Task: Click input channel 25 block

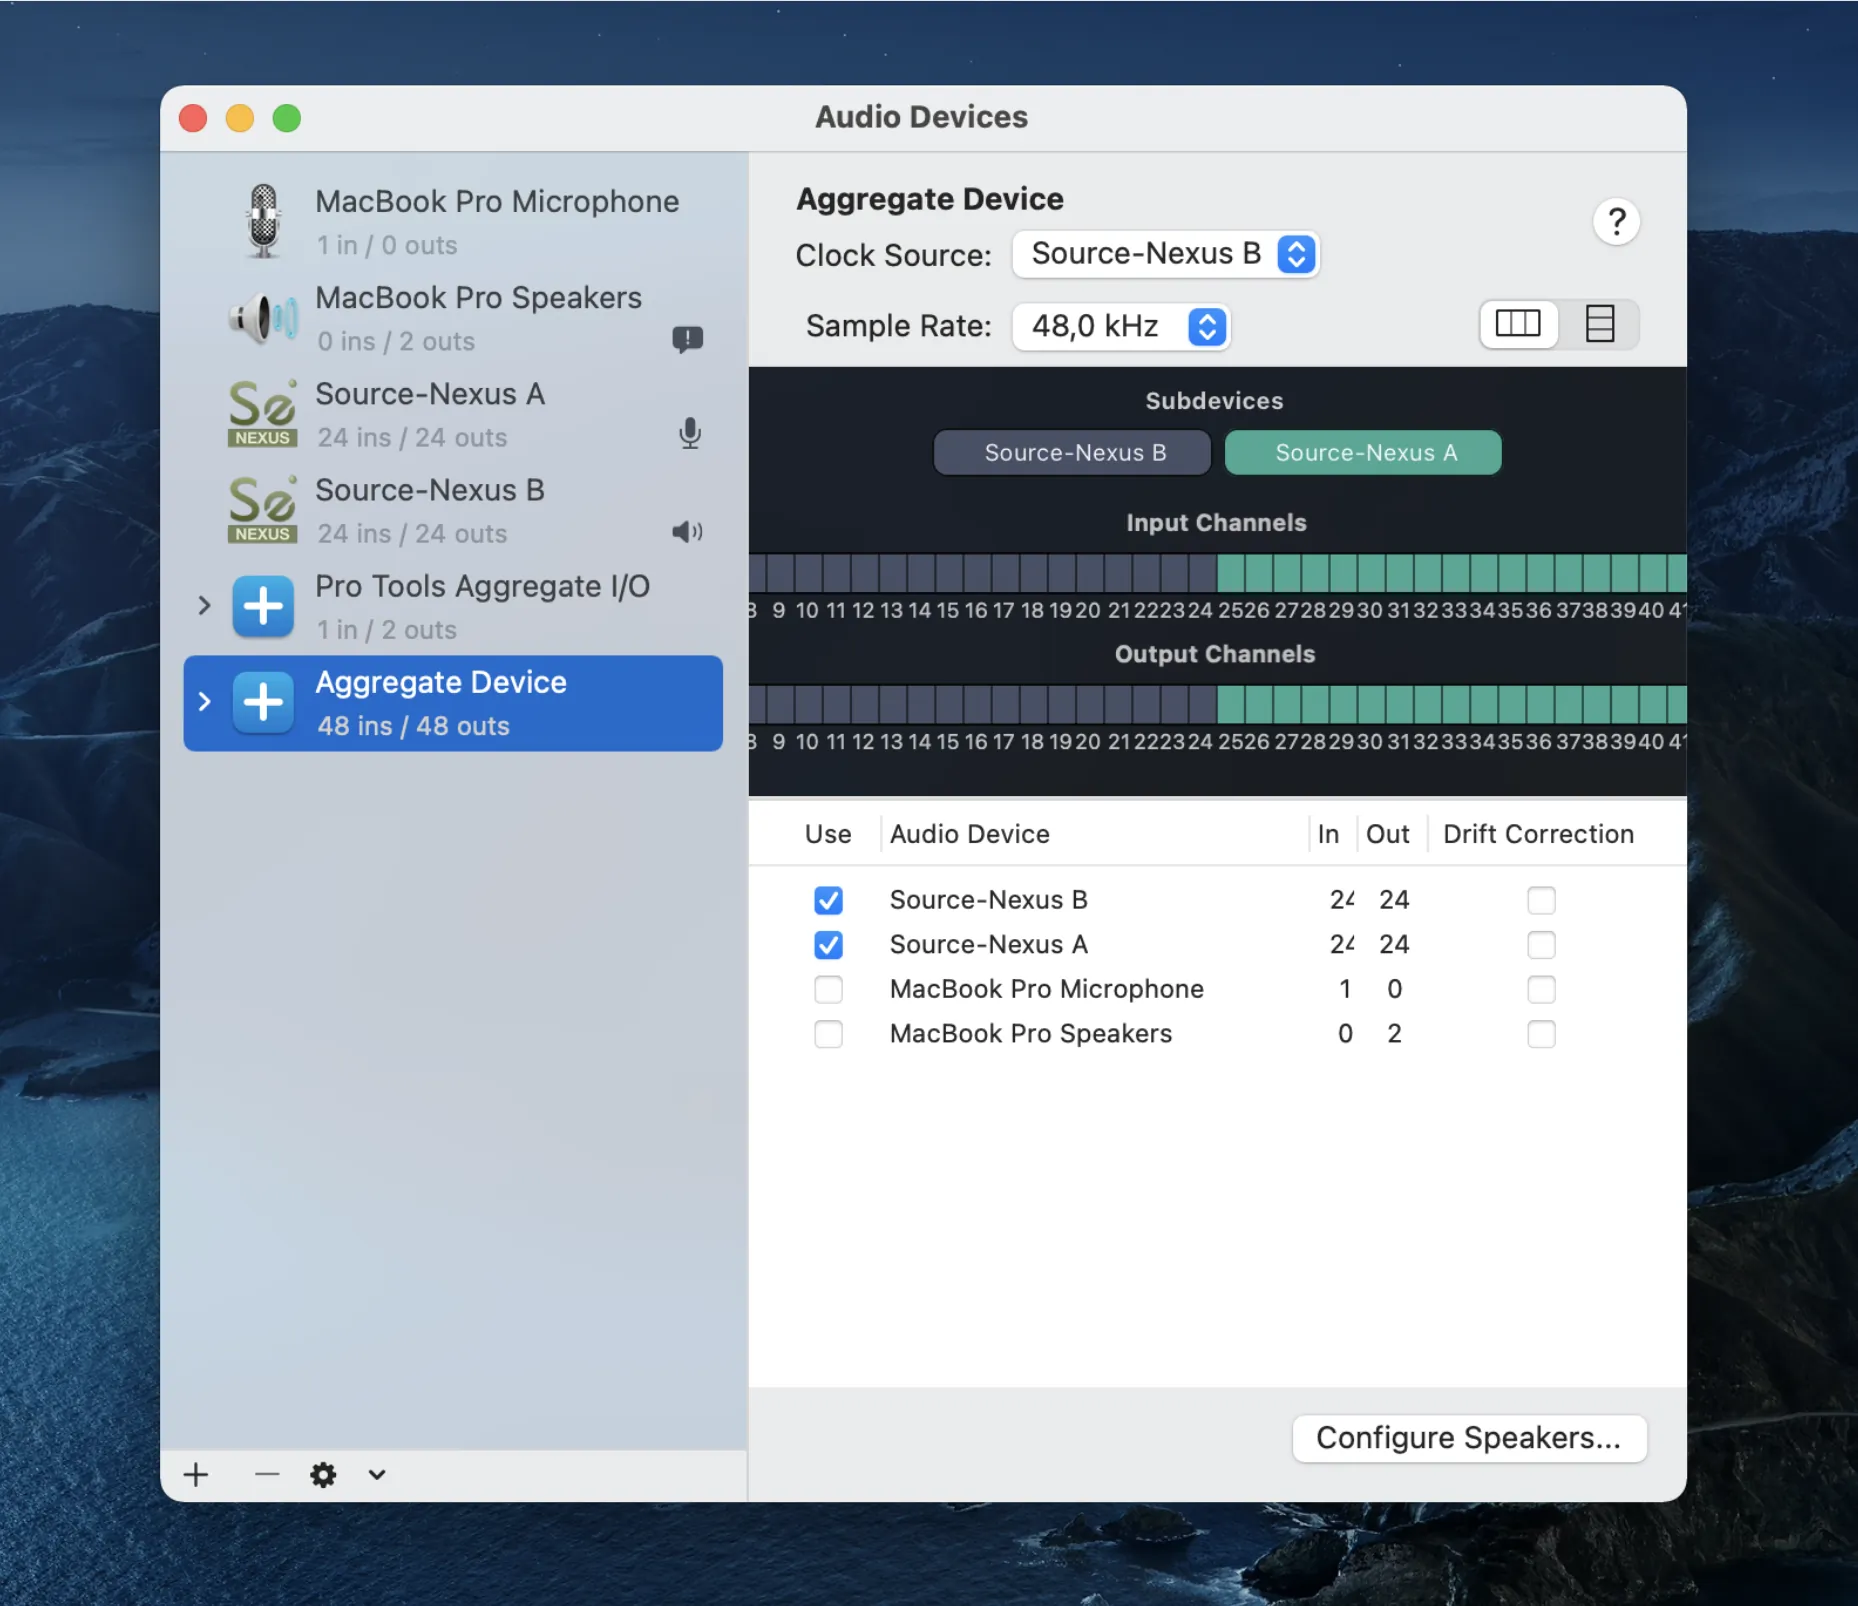Action: [1231, 573]
